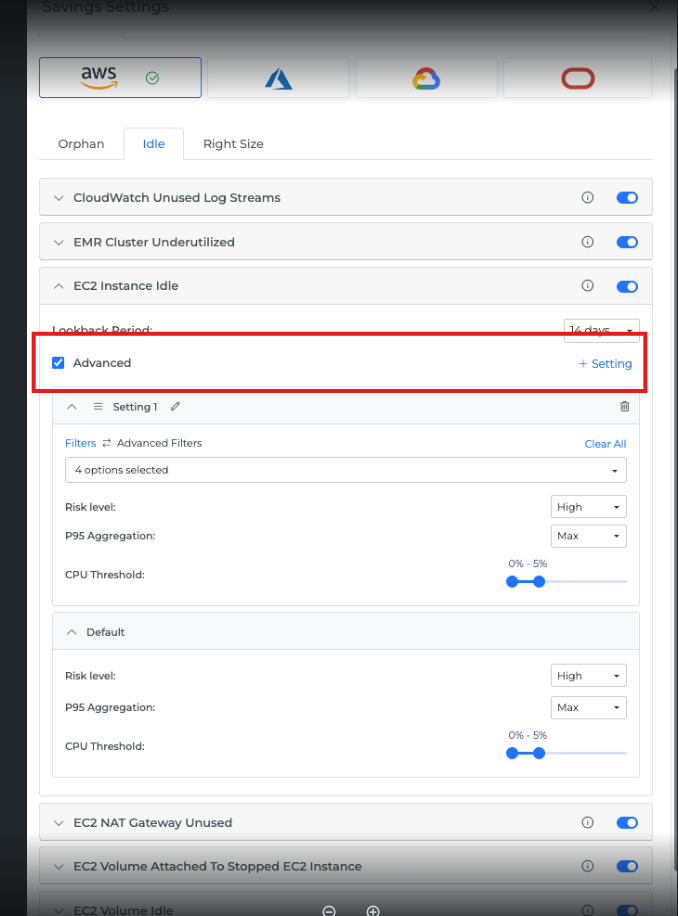This screenshot has height=916, width=678.
Task: Expand CloudWatch Unused Log Streams section
Action: coord(58,198)
